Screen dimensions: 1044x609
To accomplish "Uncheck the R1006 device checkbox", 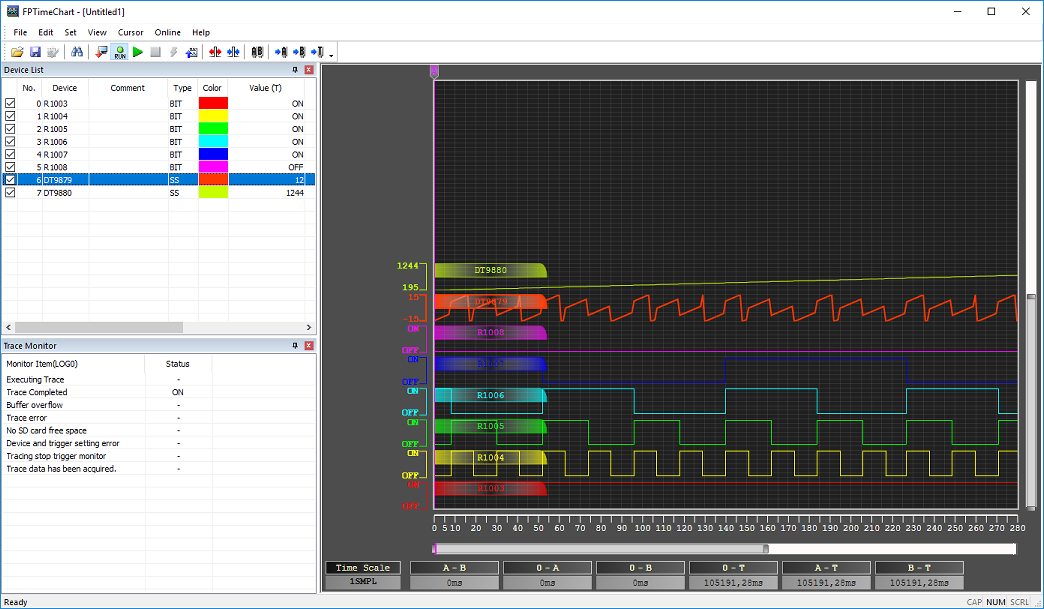I will point(10,142).
